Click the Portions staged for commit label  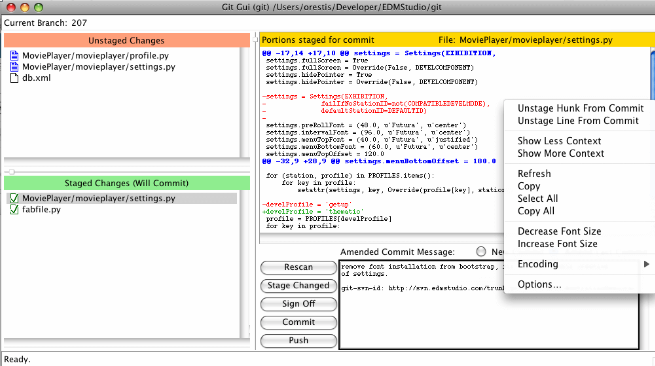(x=318, y=40)
